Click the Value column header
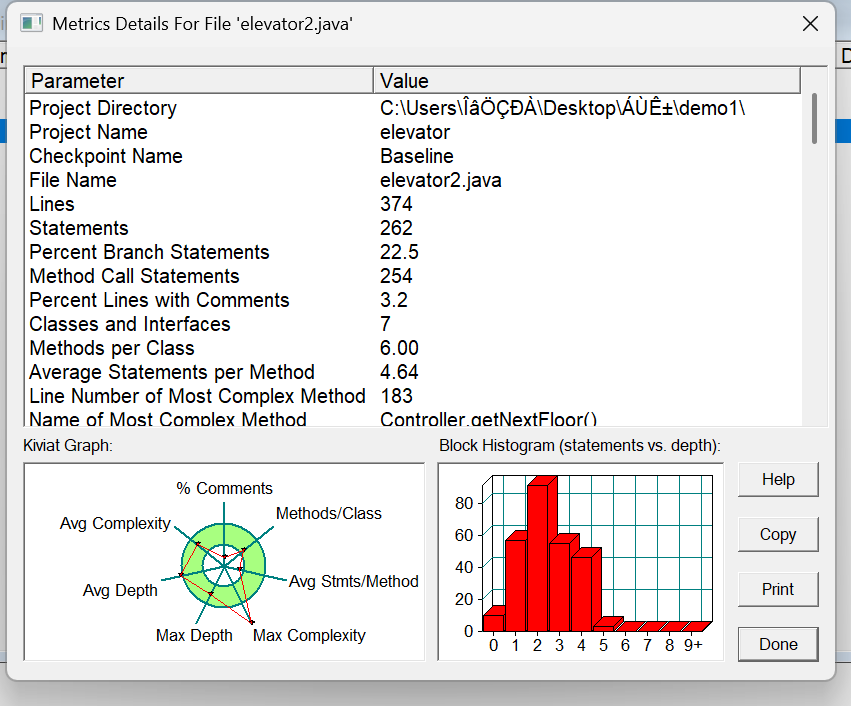The image size is (851, 706). point(587,81)
